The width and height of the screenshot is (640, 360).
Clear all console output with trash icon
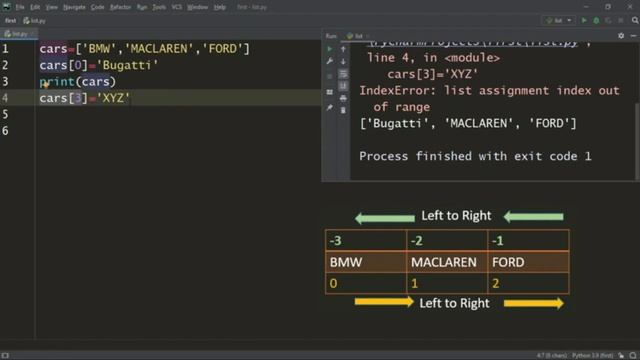[x=343, y=110]
